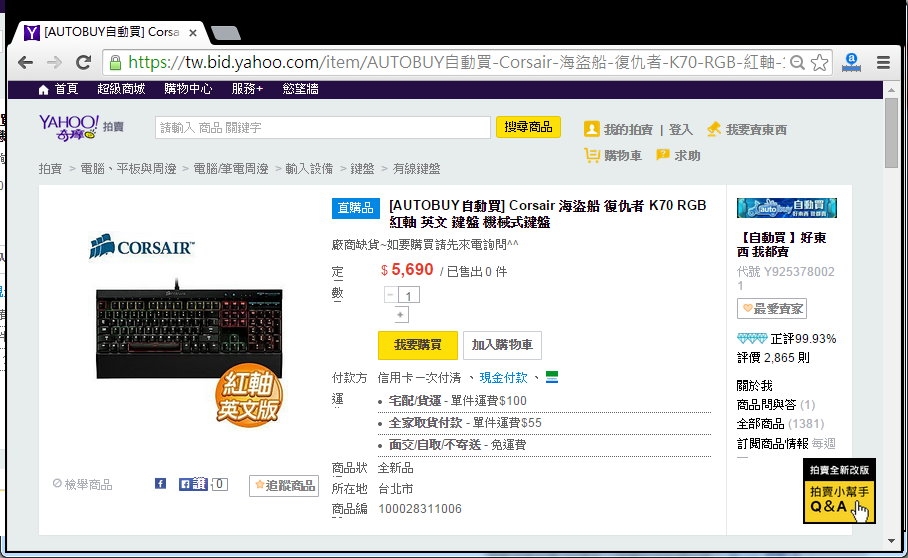Close the AUTOBUY Corsair browser tab
Viewport: 908px width, 558px height.
point(193,33)
